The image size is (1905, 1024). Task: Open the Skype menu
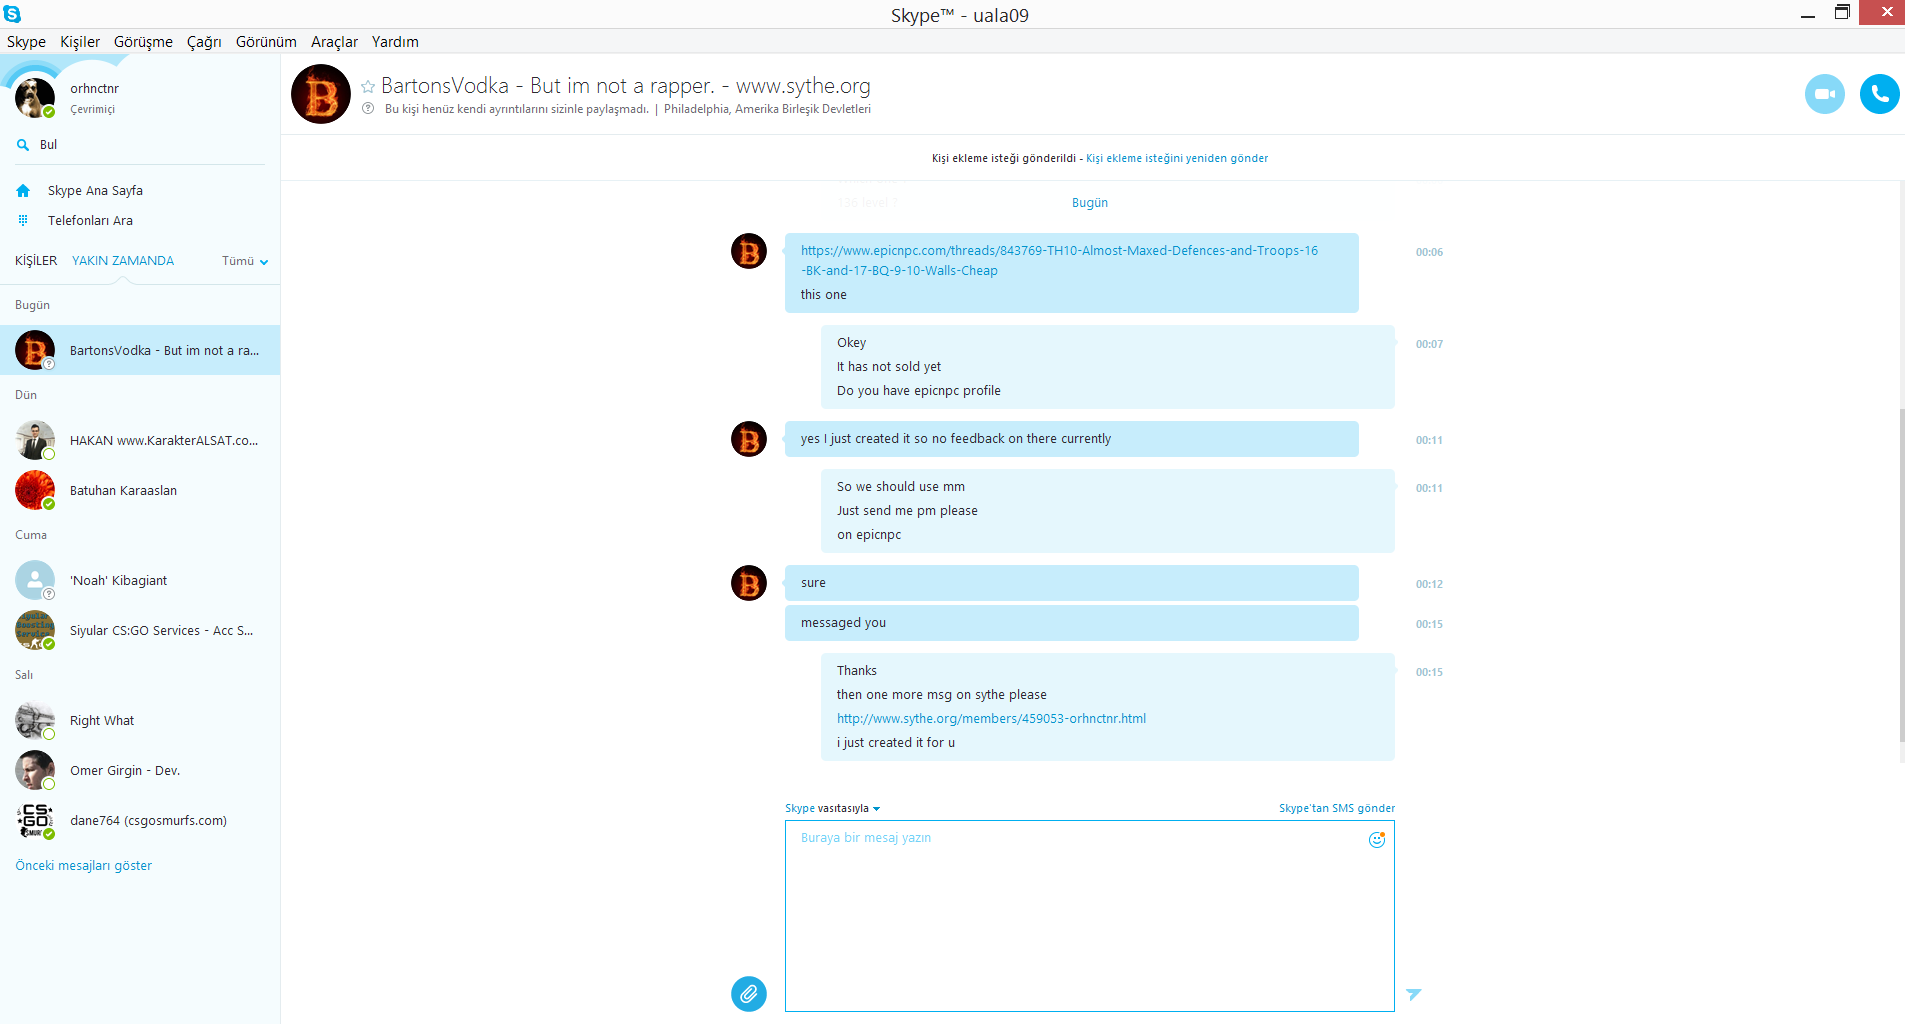coord(26,42)
